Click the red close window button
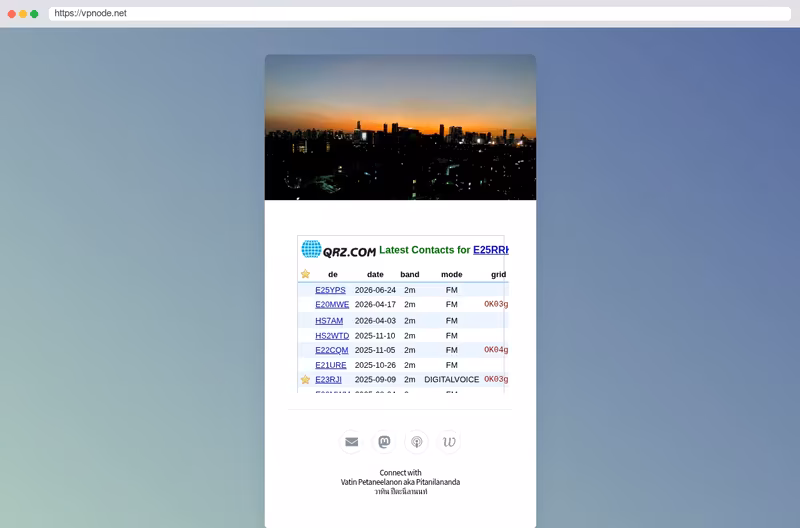800x528 pixels. 12,14
